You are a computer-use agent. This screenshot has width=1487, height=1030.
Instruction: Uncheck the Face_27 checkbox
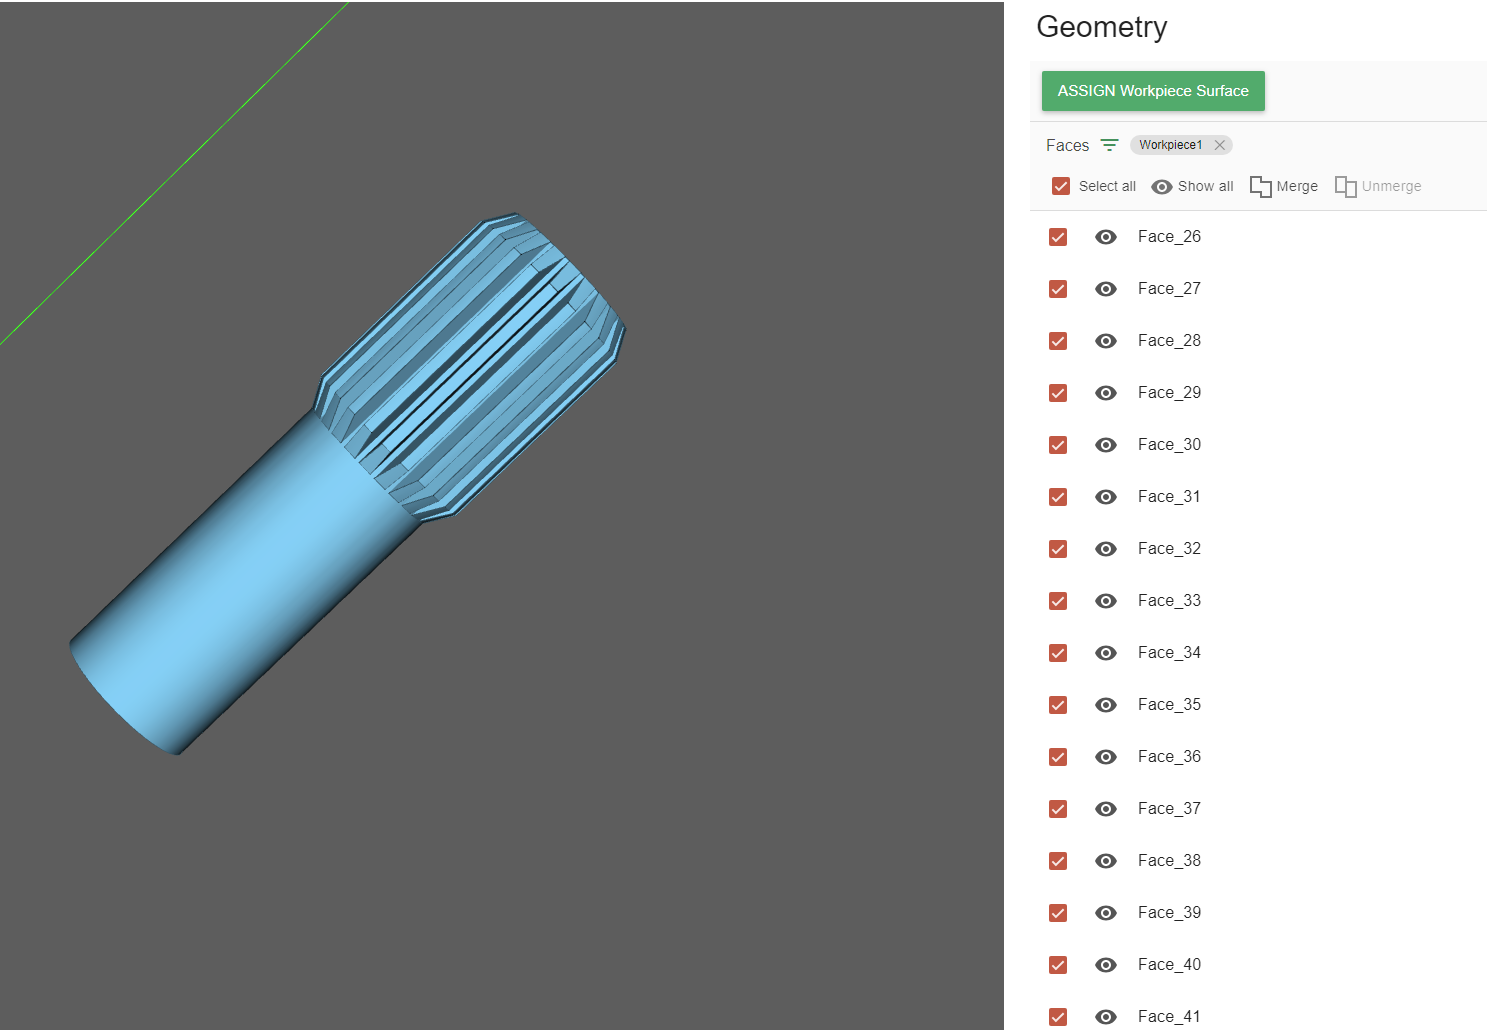pos(1058,289)
